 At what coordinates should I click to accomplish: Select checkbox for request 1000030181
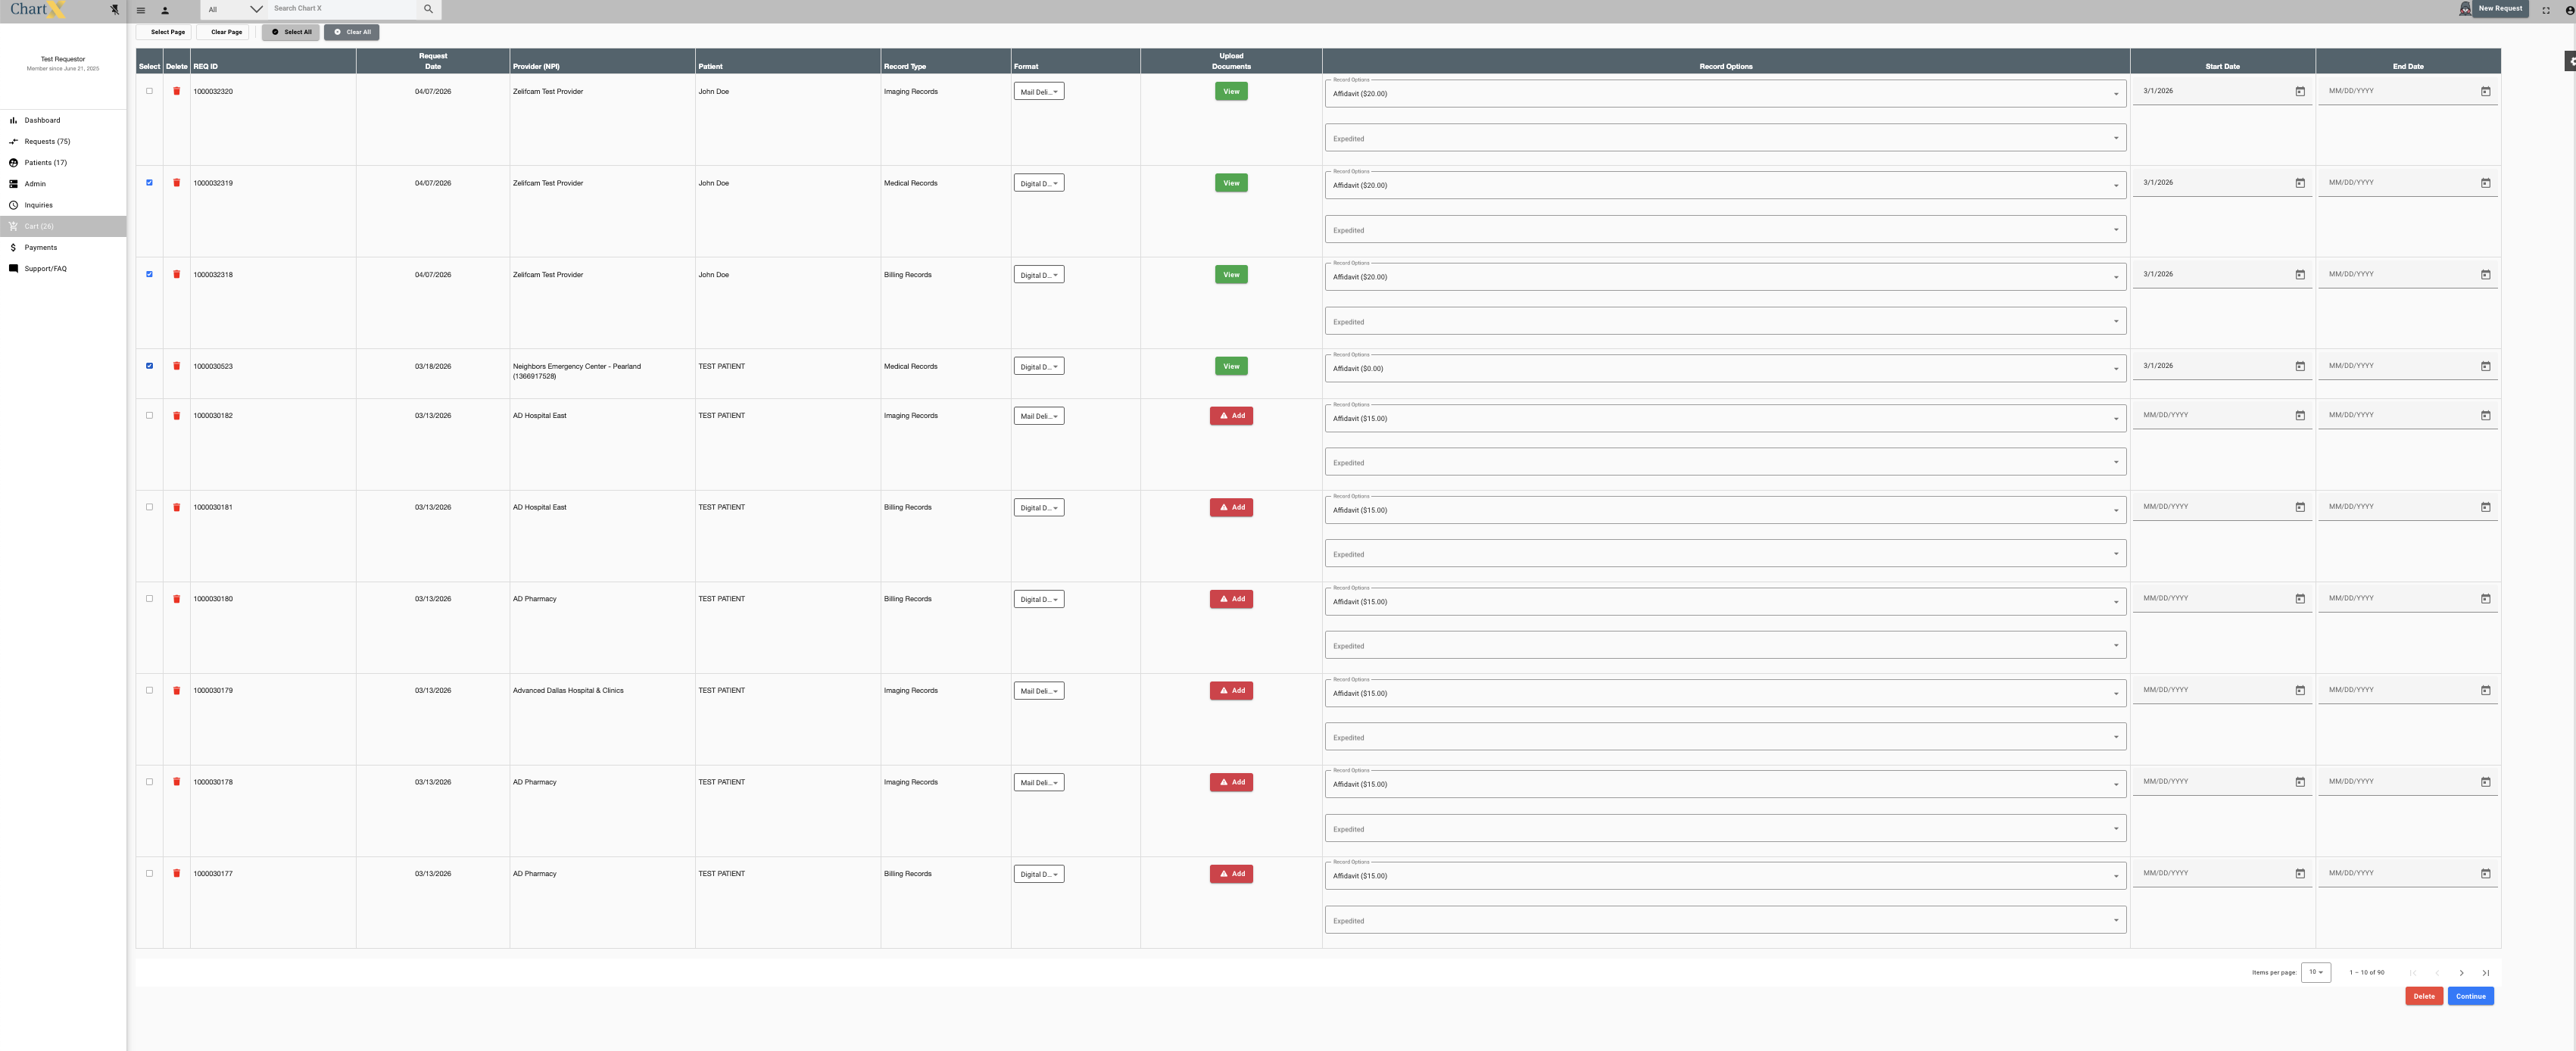coord(150,507)
